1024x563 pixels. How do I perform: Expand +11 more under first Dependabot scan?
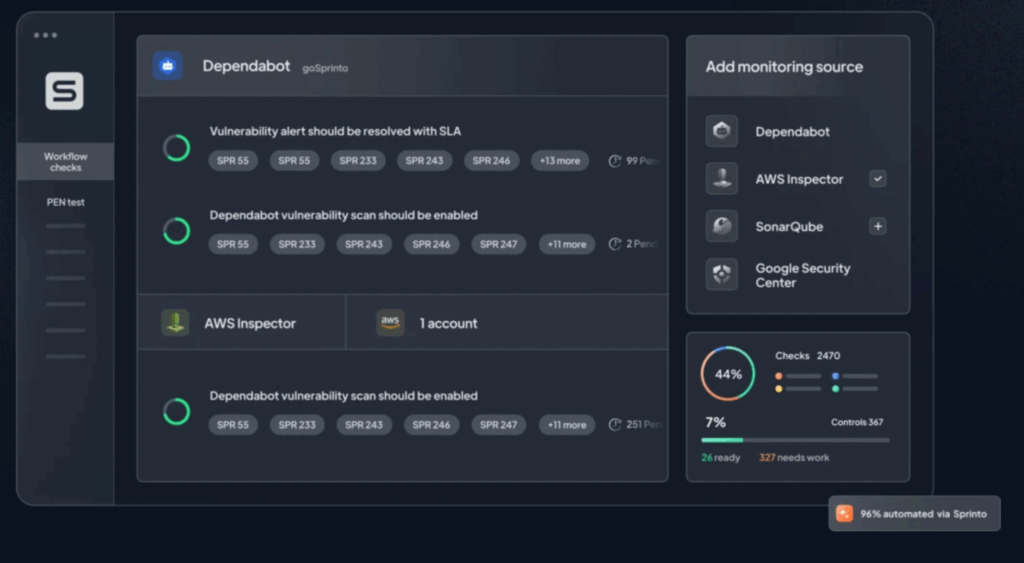(566, 244)
